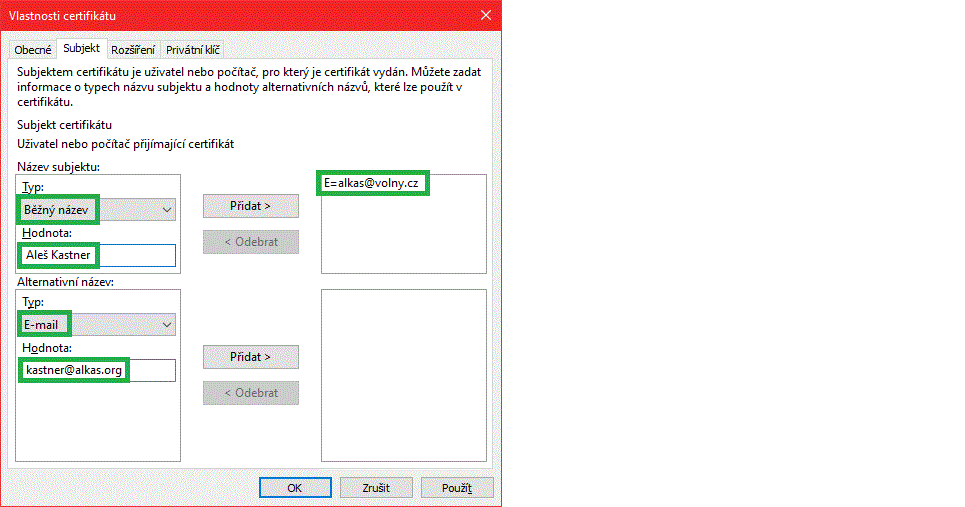The width and height of the screenshot is (965, 507).
Task: Confirm the dialog with OK
Action: click(x=294, y=488)
